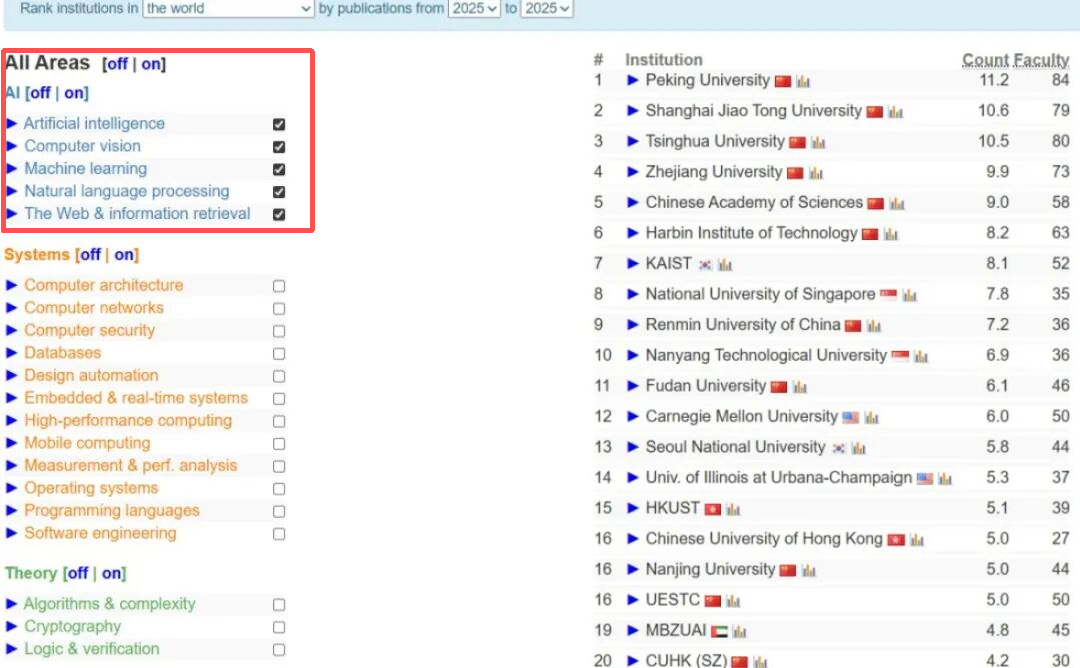Click the Software engineering area link

[x=100, y=533]
